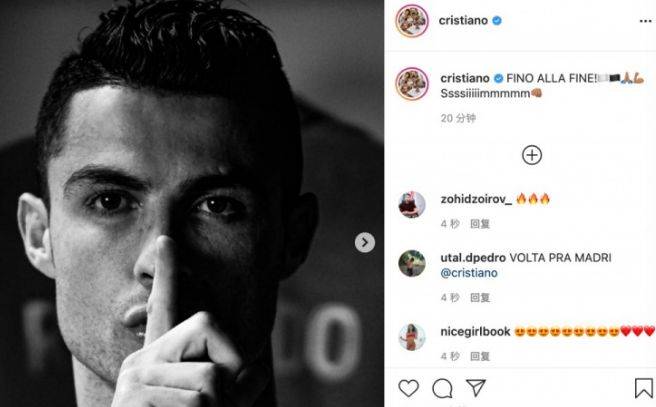Share post via paper plane icon
The height and width of the screenshot is (407, 656).
point(476,388)
